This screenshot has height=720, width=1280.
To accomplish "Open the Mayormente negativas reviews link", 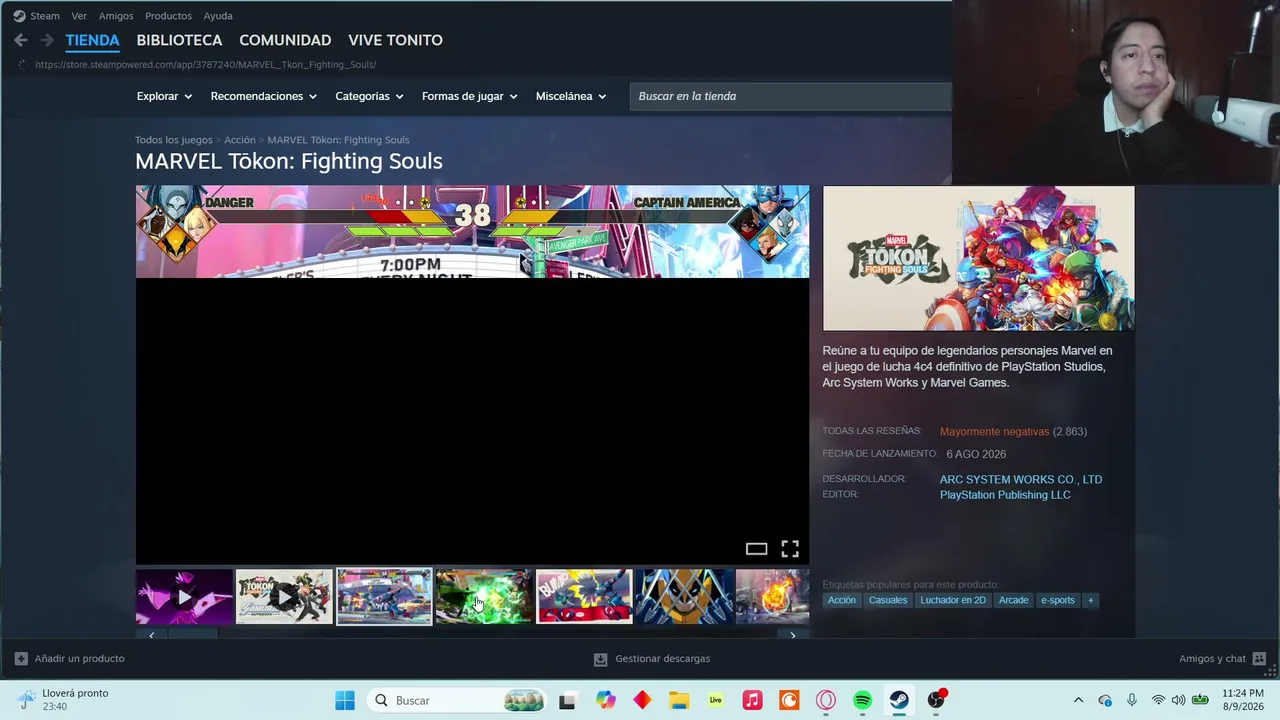I will 994,431.
